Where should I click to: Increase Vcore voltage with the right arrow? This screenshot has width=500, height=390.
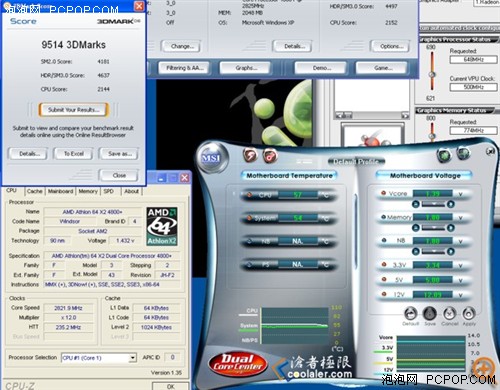tap(451, 204)
